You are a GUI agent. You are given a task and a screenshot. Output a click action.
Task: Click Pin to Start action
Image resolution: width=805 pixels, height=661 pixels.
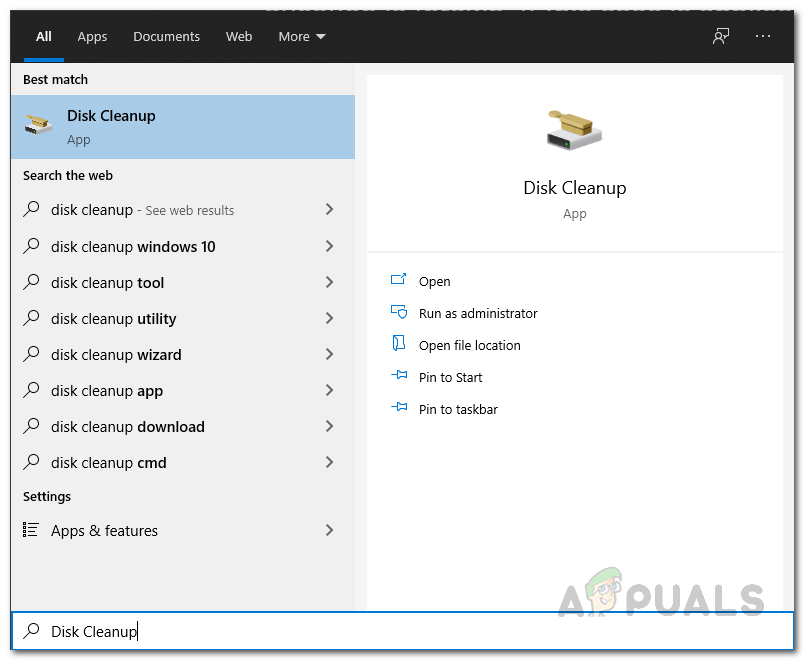coord(450,377)
